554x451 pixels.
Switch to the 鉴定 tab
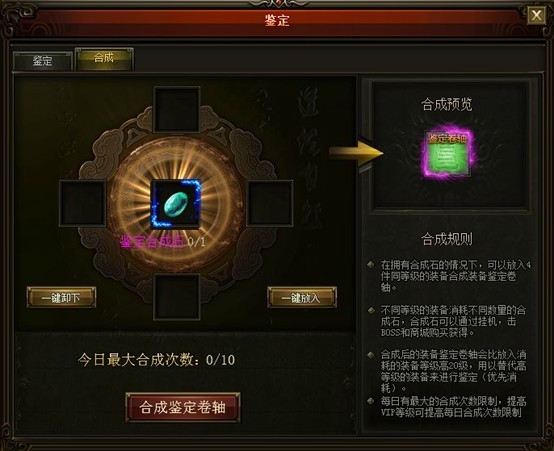tap(43, 61)
